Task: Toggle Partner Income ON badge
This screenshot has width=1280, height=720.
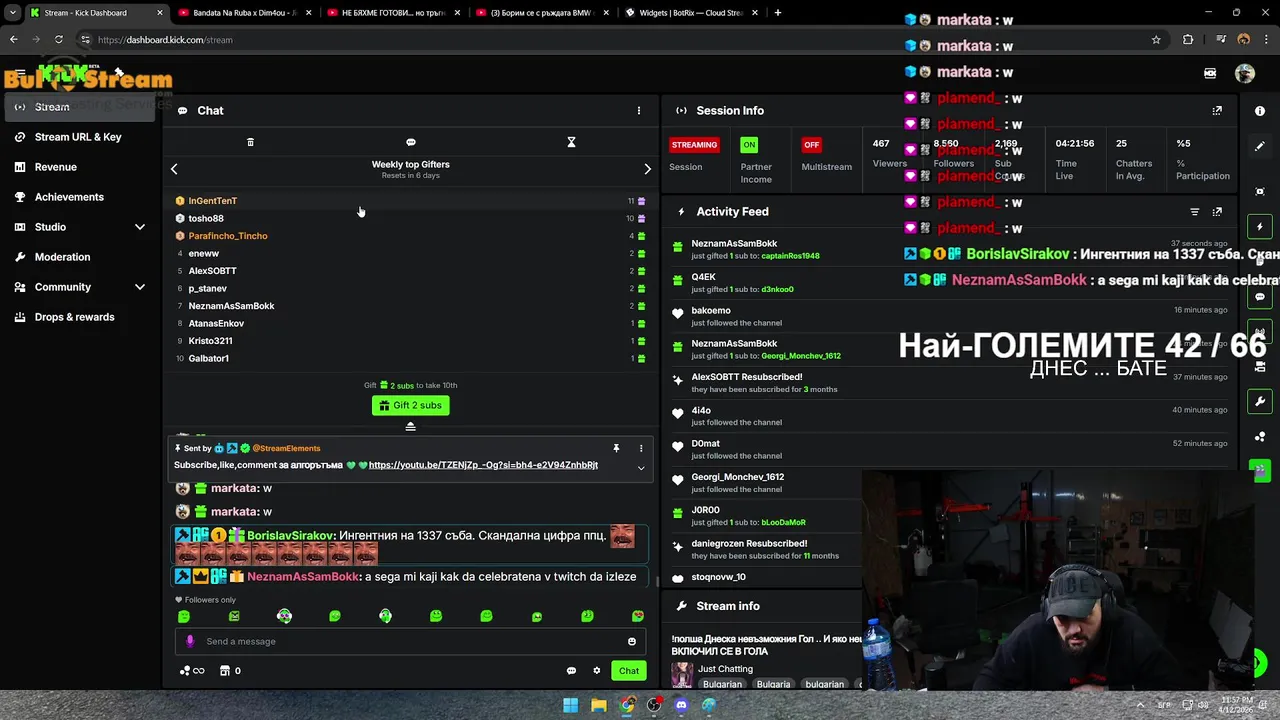Action: tap(749, 145)
